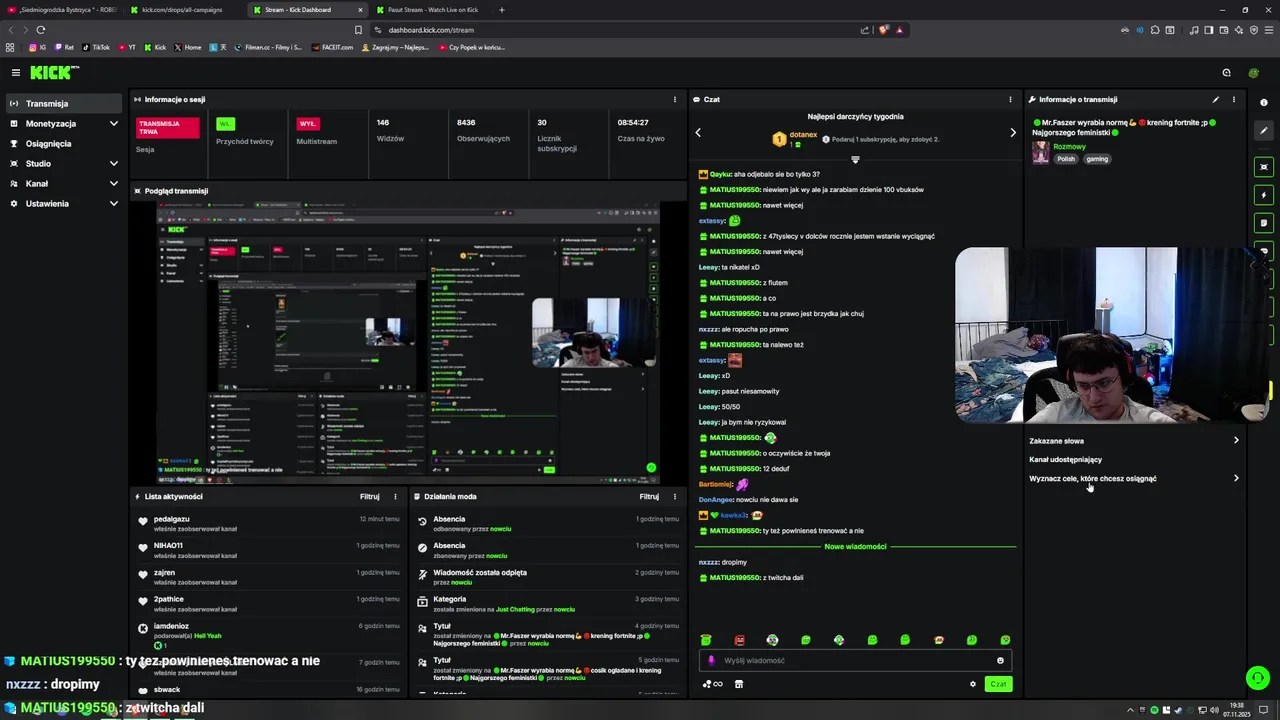Open chat settings gear next to Czat button
This screenshot has height=720, width=1280.
click(972, 684)
